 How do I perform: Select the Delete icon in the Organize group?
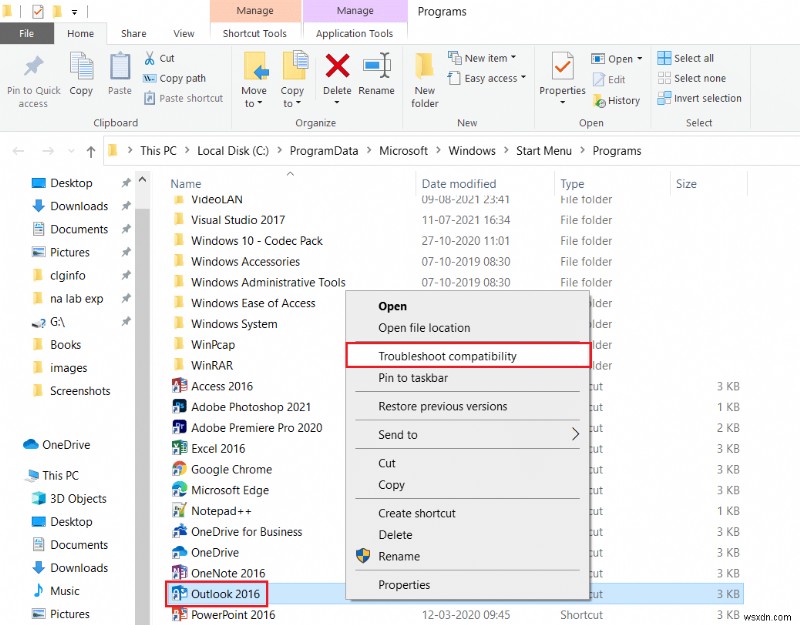tap(337, 71)
